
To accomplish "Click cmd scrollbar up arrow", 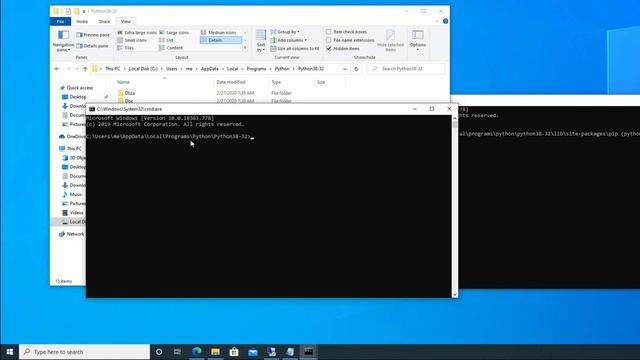I will point(455,118).
